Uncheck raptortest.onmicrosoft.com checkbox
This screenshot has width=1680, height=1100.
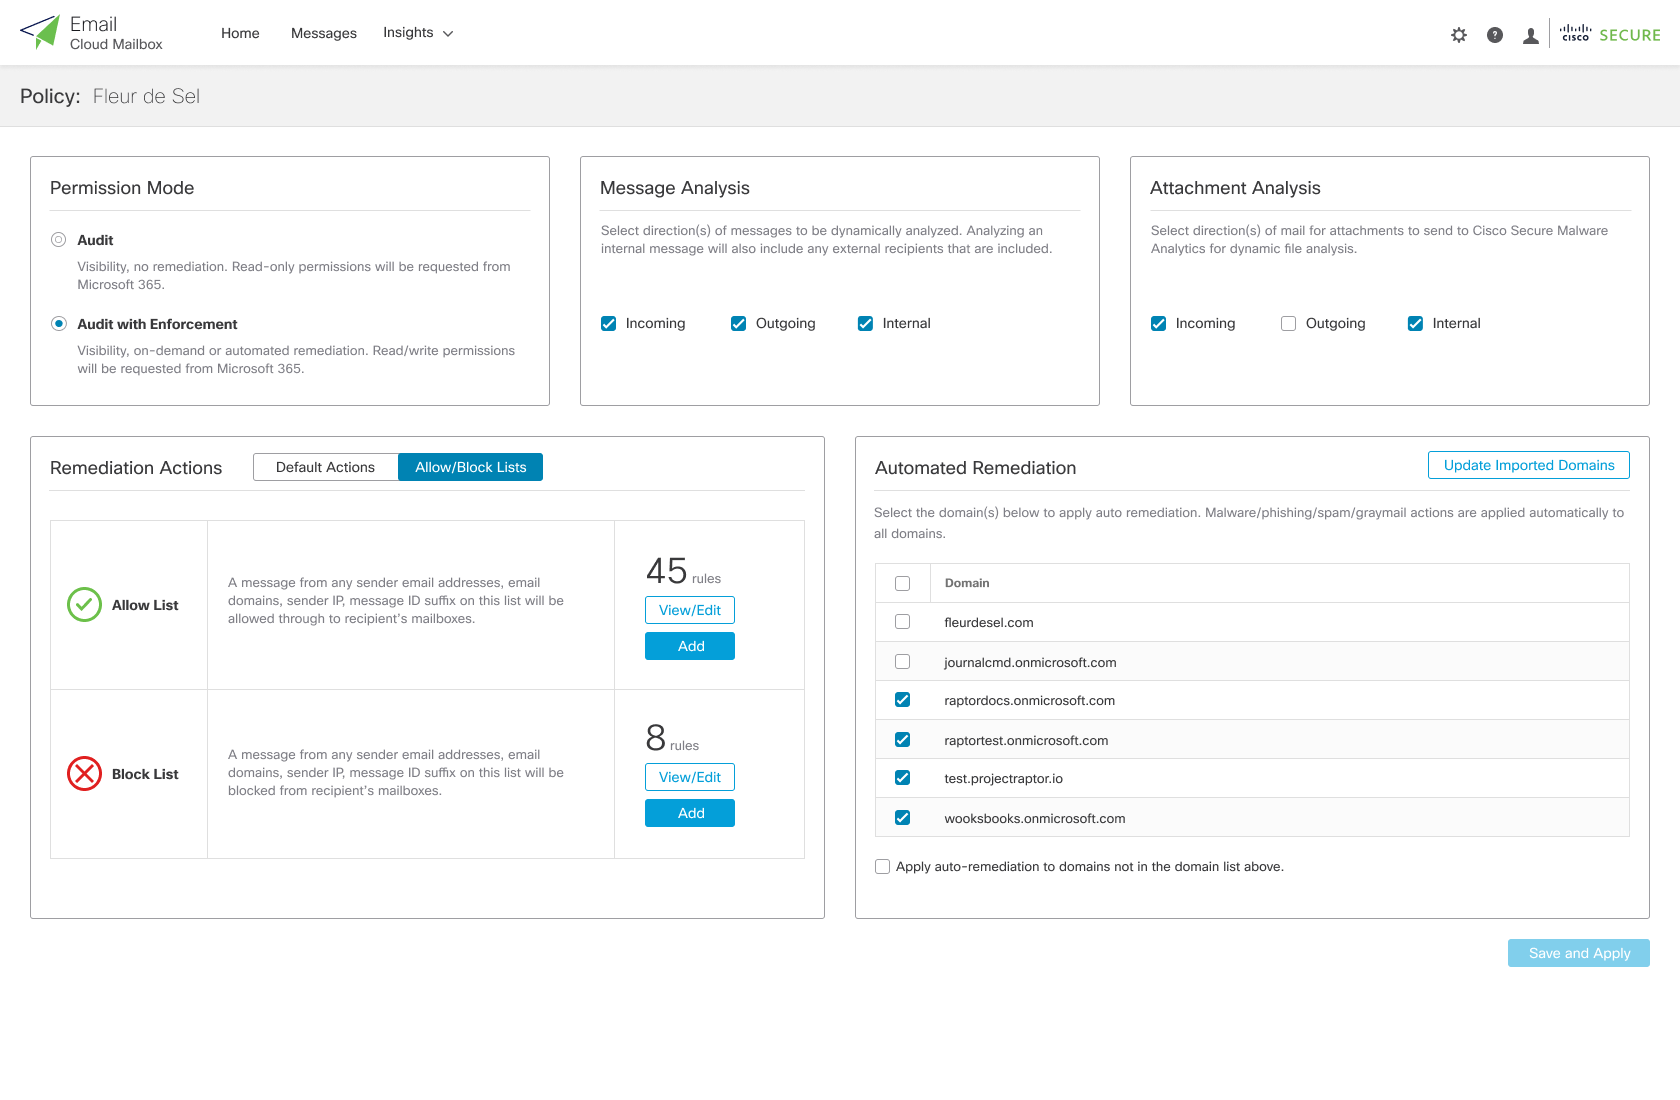coord(902,740)
